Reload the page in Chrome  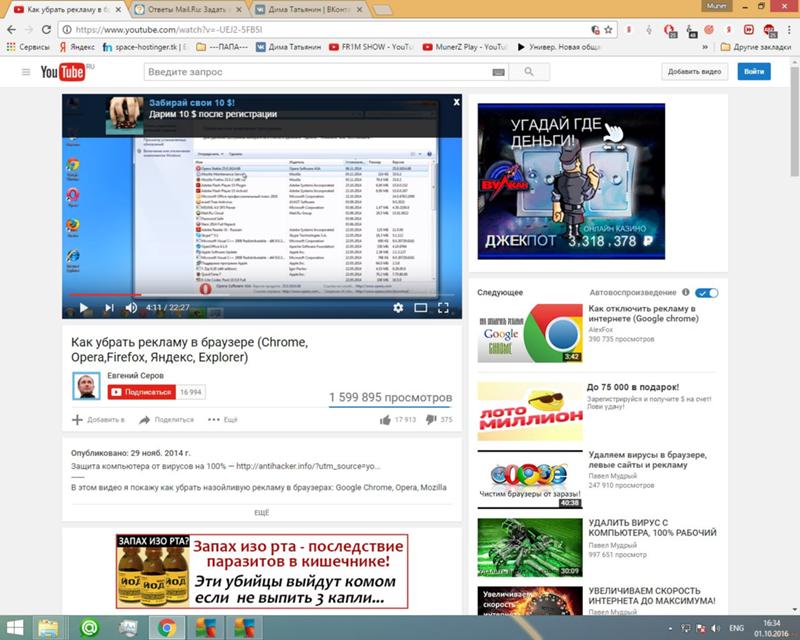point(46,30)
